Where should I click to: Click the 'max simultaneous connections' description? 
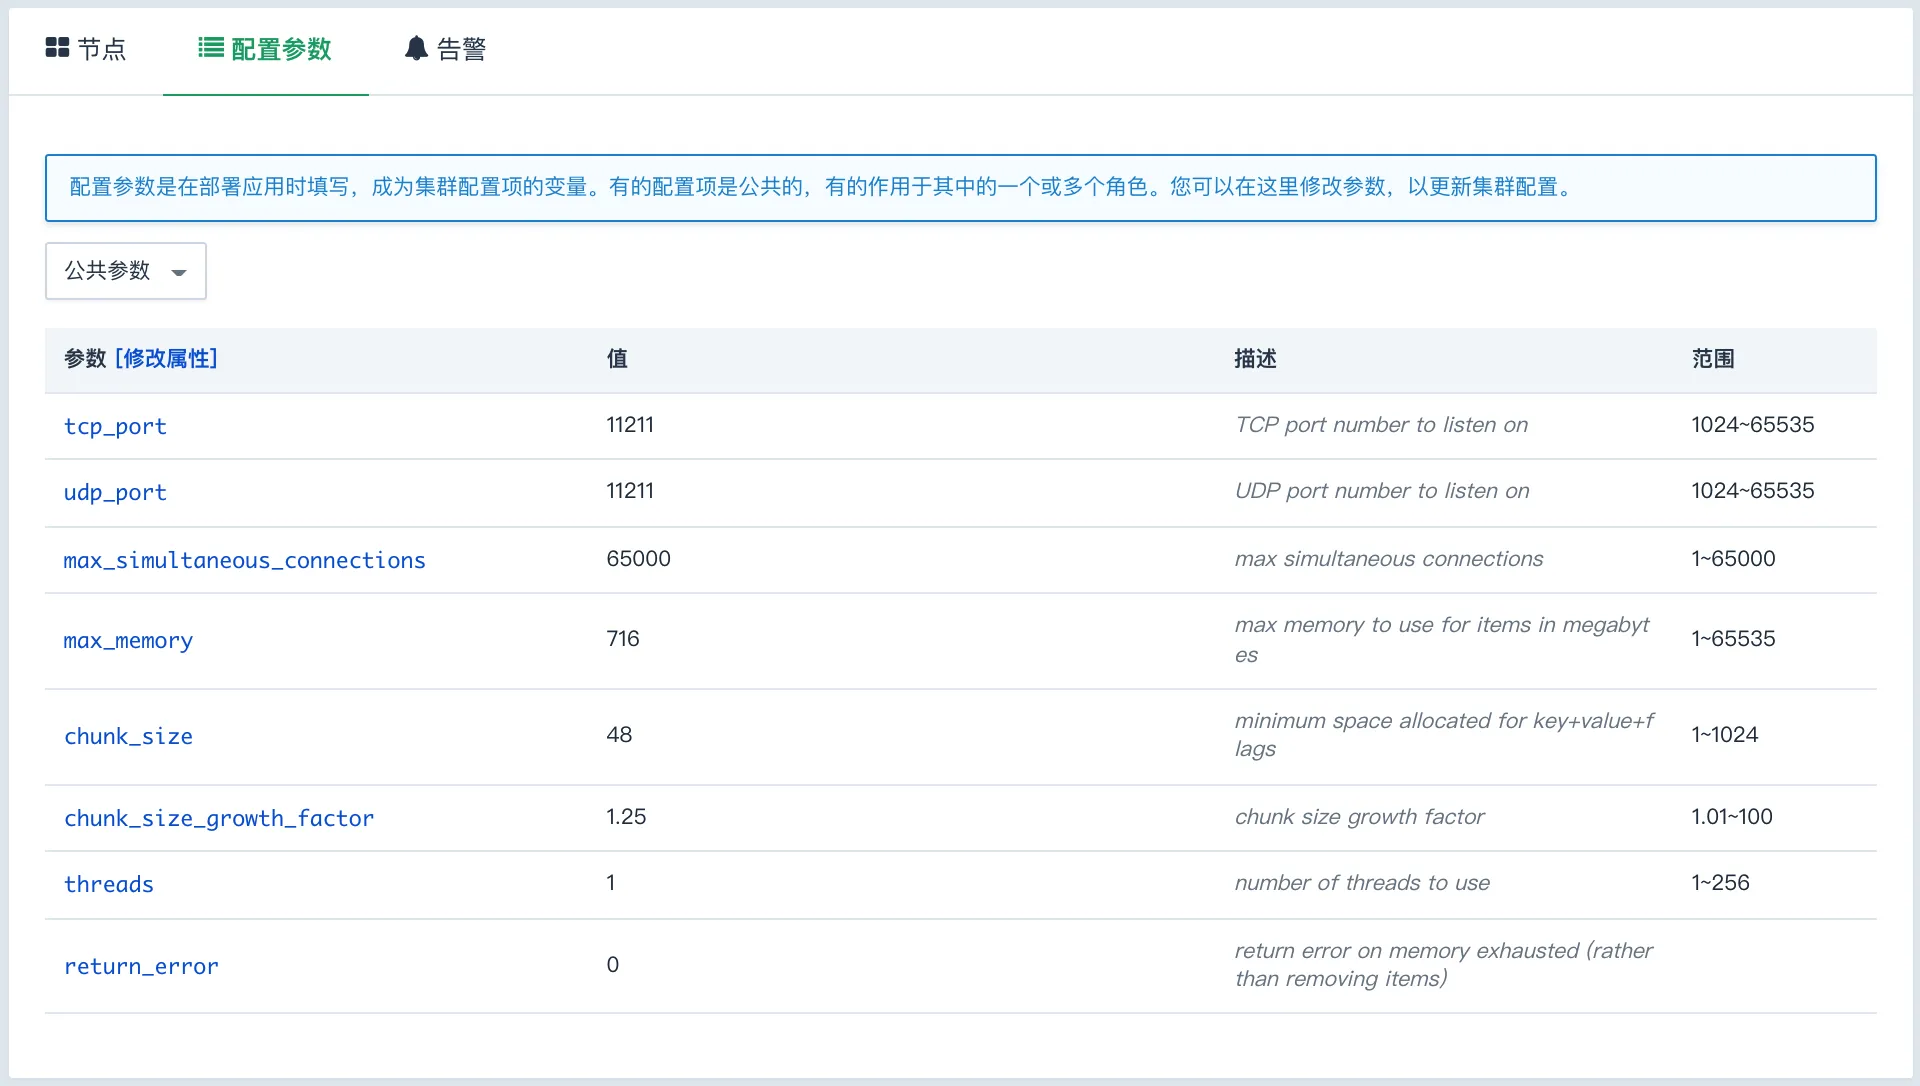click(1389, 558)
